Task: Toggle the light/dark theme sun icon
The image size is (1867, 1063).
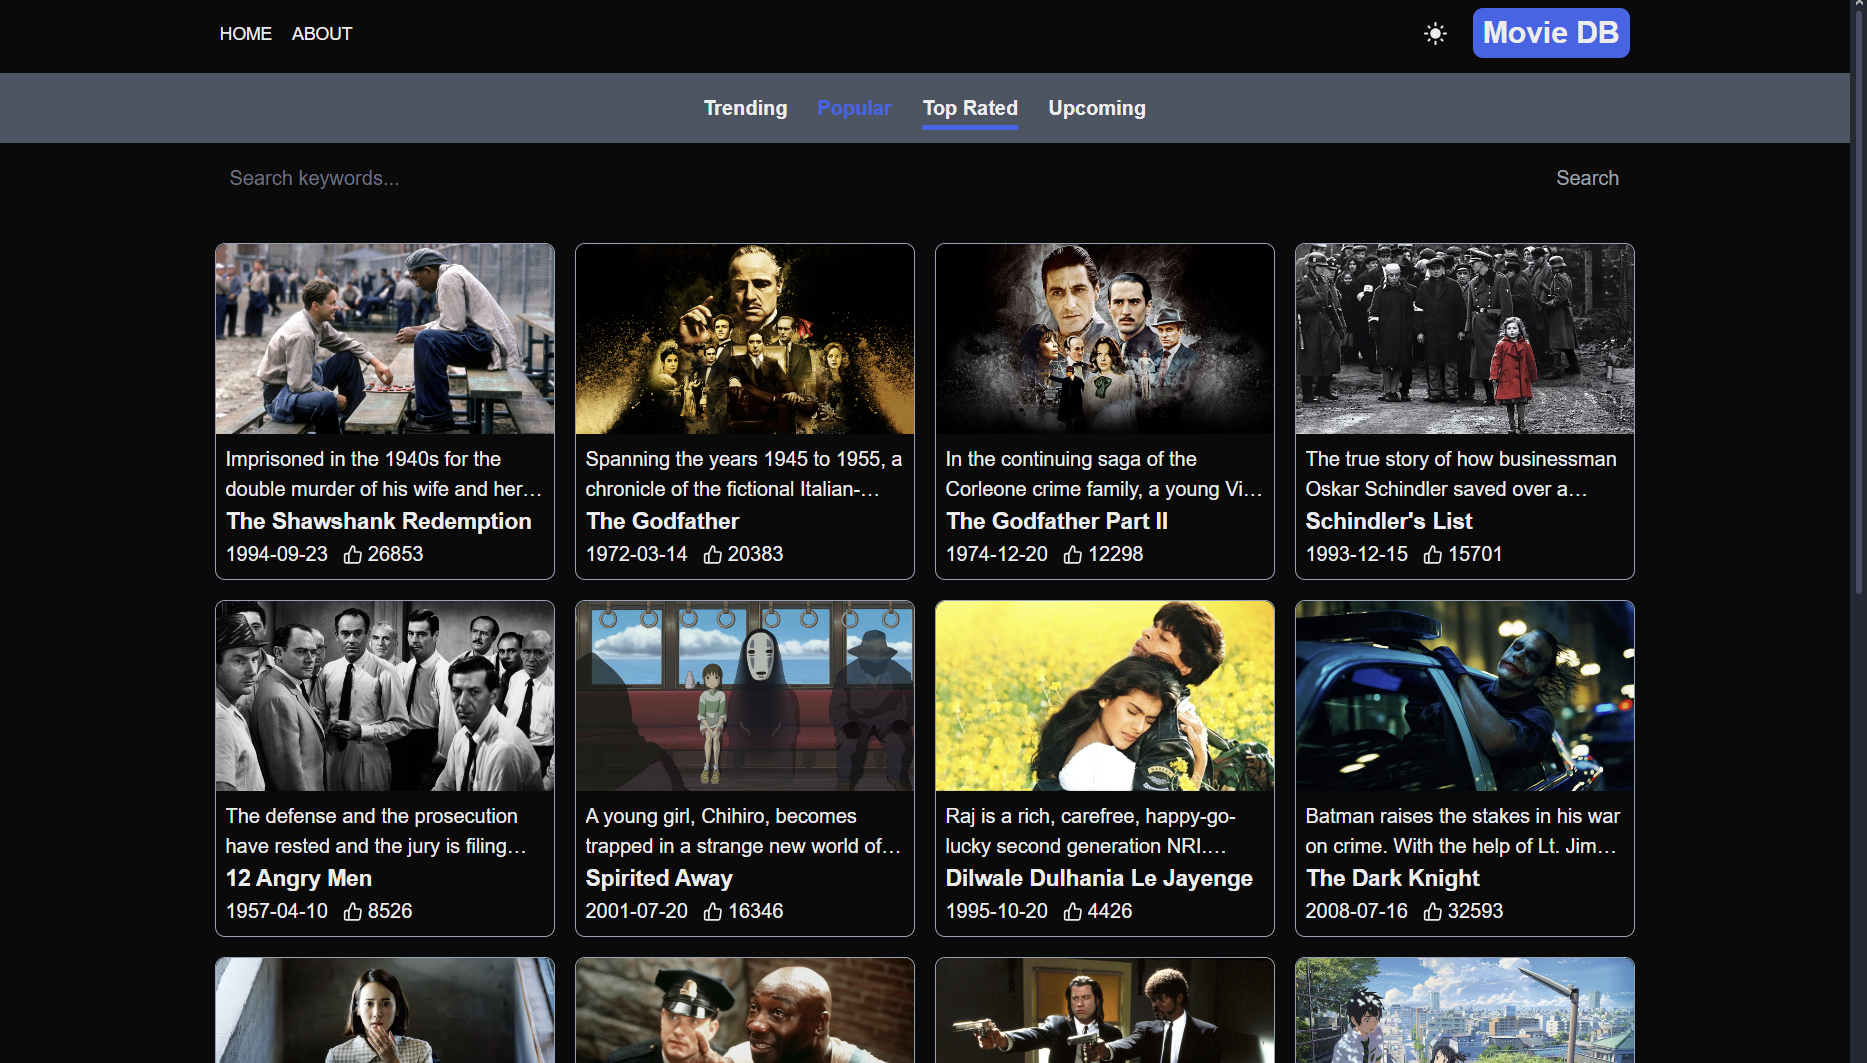Action: coord(1435,34)
